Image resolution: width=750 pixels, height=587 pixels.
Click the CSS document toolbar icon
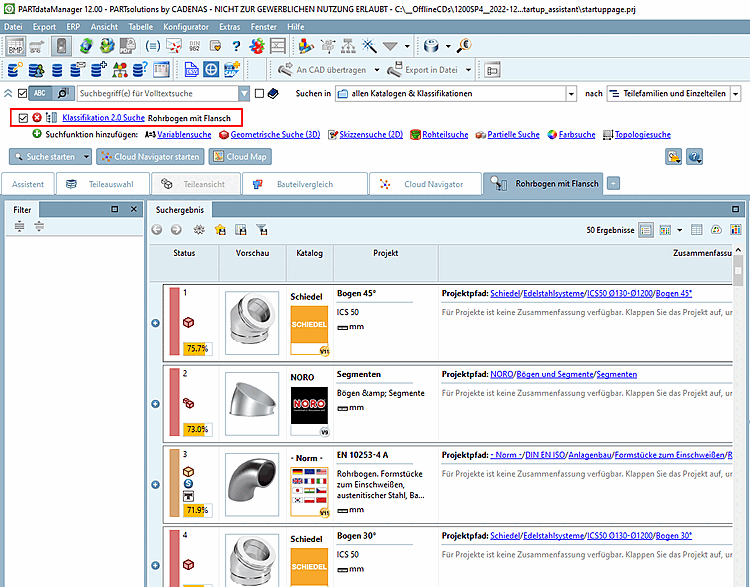191,70
